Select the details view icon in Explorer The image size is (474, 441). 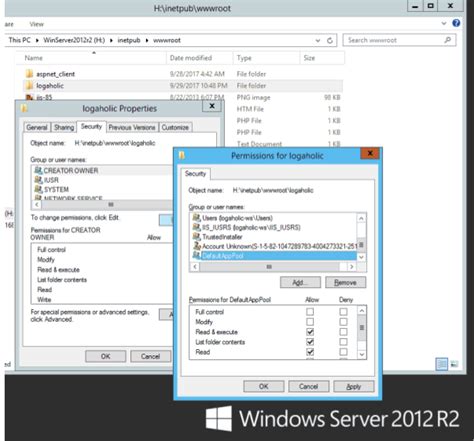click(442, 364)
